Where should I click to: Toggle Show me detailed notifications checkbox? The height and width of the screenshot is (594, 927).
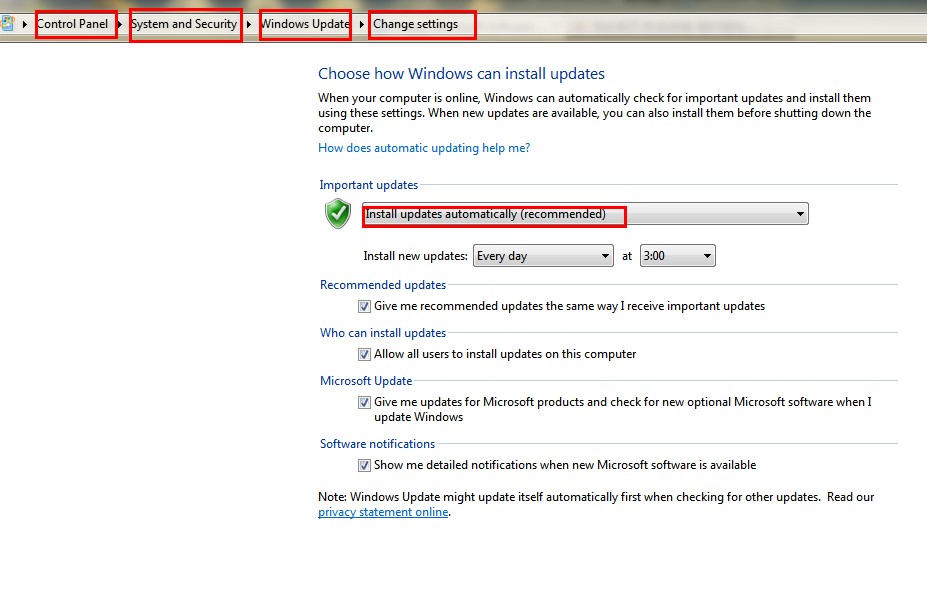pyautogui.click(x=364, y=466)
